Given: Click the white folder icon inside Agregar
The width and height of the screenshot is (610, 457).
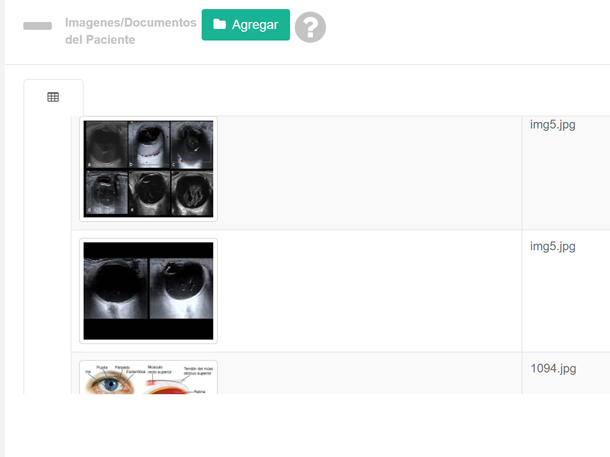Looking at the screenshot, I should [219, 24].
